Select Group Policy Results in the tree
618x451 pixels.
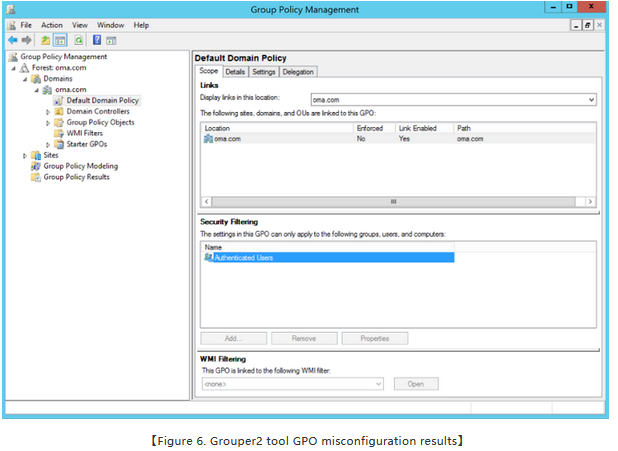point(76,177)
